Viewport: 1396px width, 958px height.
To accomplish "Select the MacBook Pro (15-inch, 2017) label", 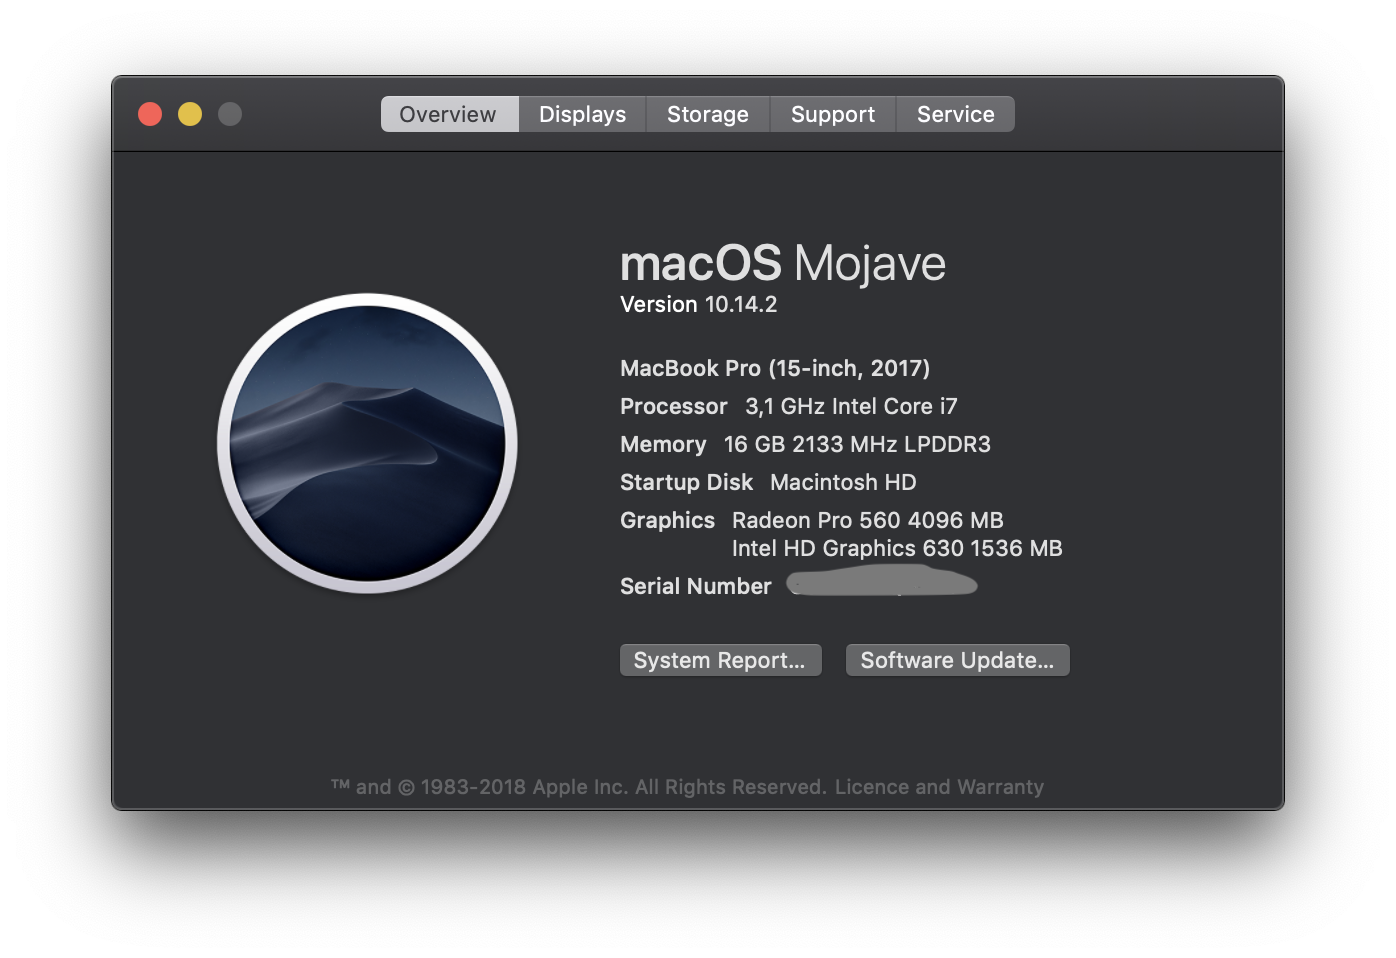I will point(774,367).
